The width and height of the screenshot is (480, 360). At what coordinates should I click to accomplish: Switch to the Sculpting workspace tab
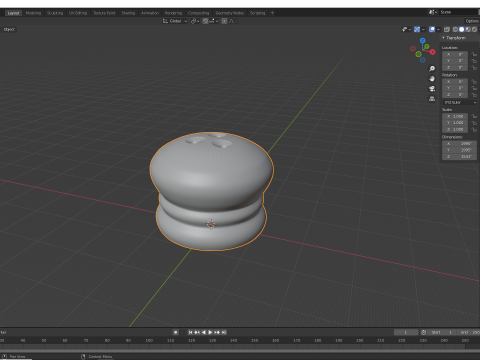55,13
